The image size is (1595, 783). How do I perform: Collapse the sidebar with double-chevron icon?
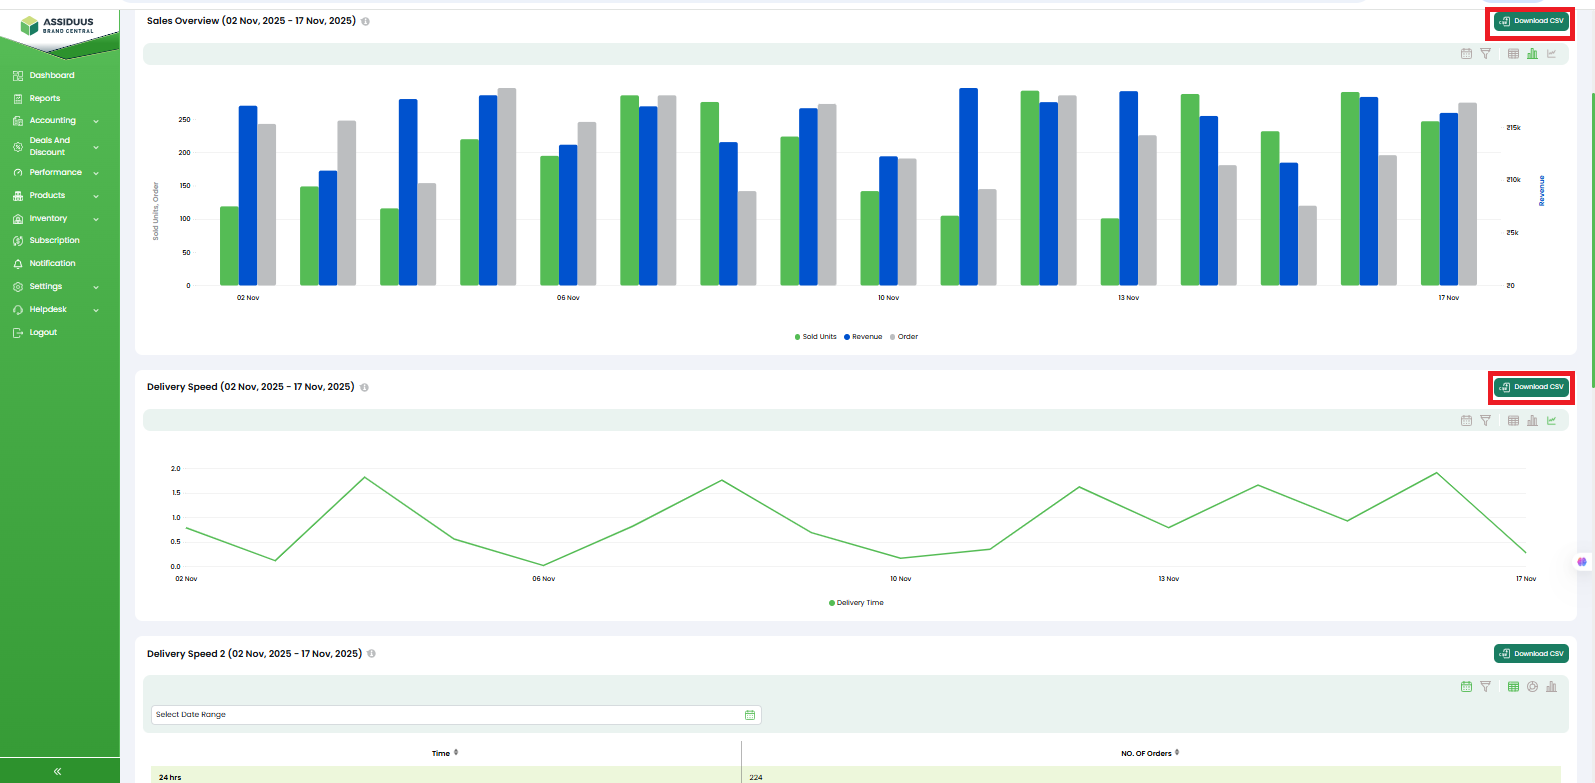[58, 771]
